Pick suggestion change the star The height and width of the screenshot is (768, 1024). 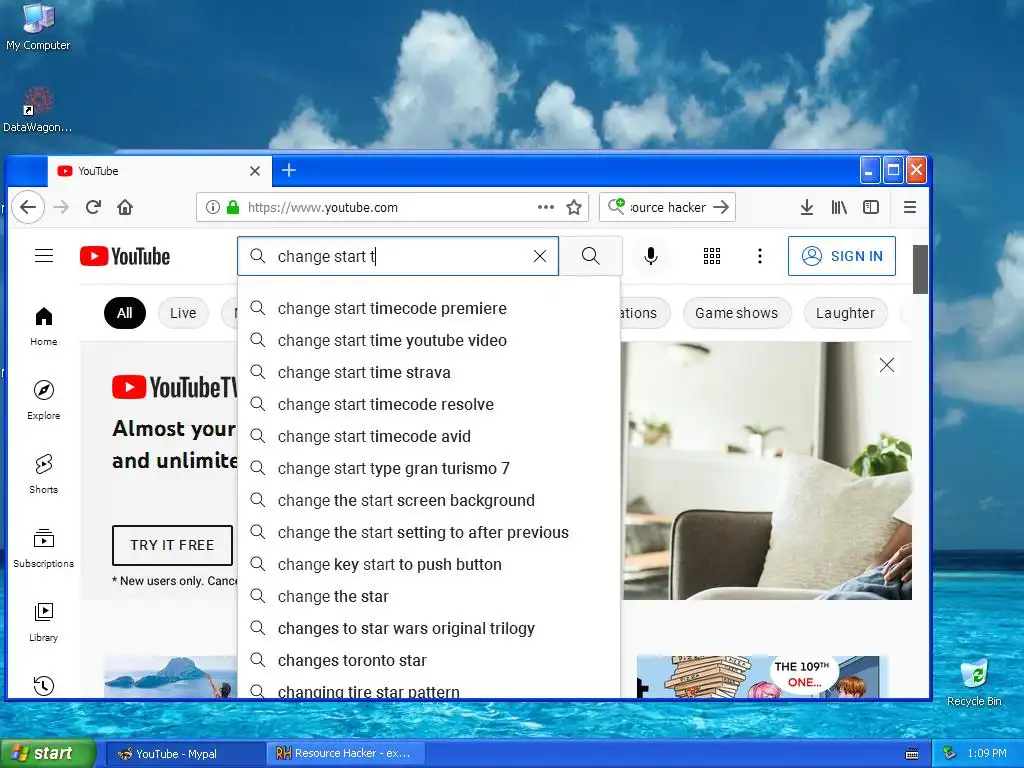(429, 596)
